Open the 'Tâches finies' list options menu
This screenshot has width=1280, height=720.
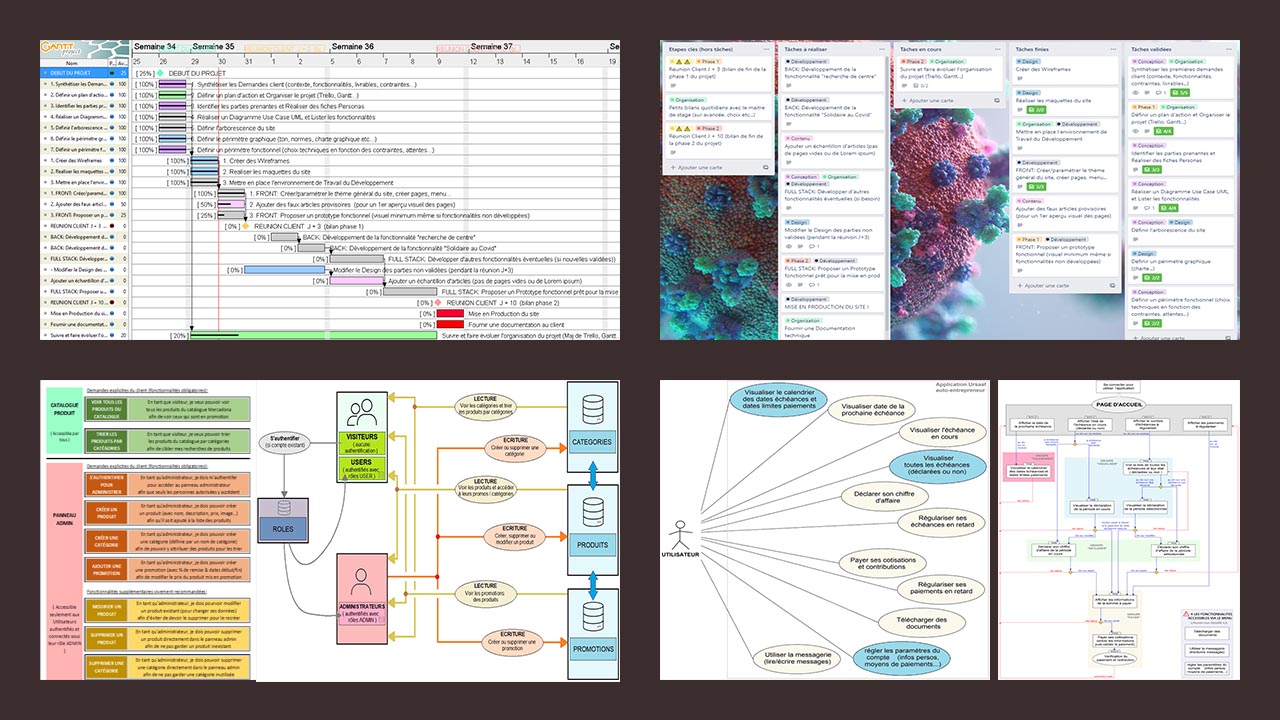tap(1111, 49)
